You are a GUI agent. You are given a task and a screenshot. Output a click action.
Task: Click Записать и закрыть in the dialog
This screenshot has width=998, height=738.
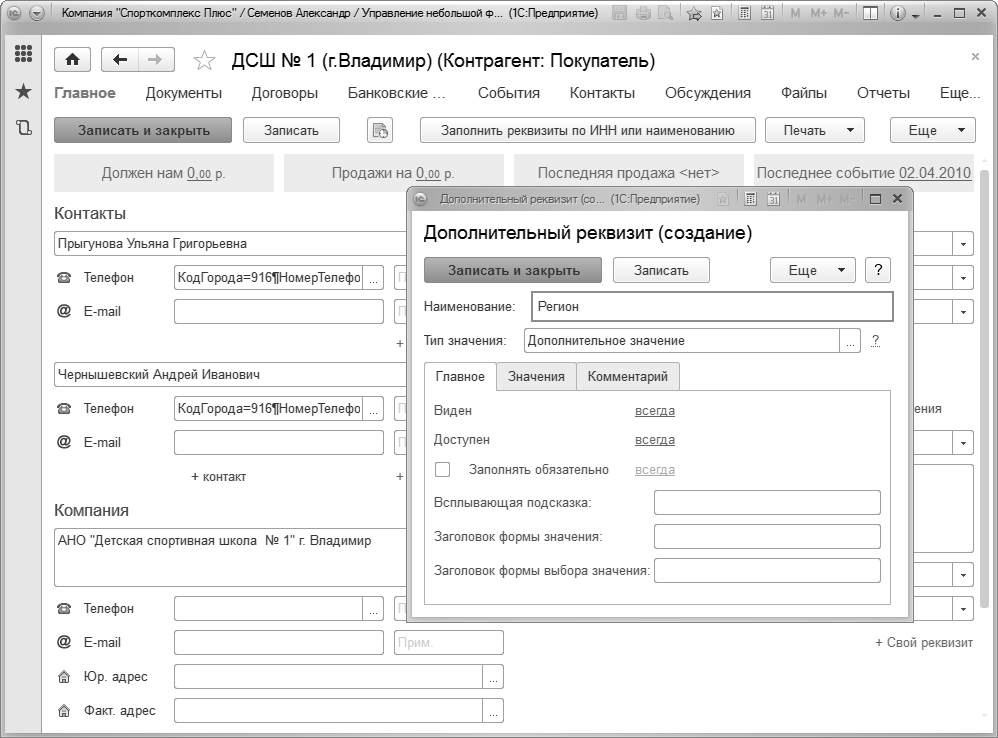click(x=513, y=270)
